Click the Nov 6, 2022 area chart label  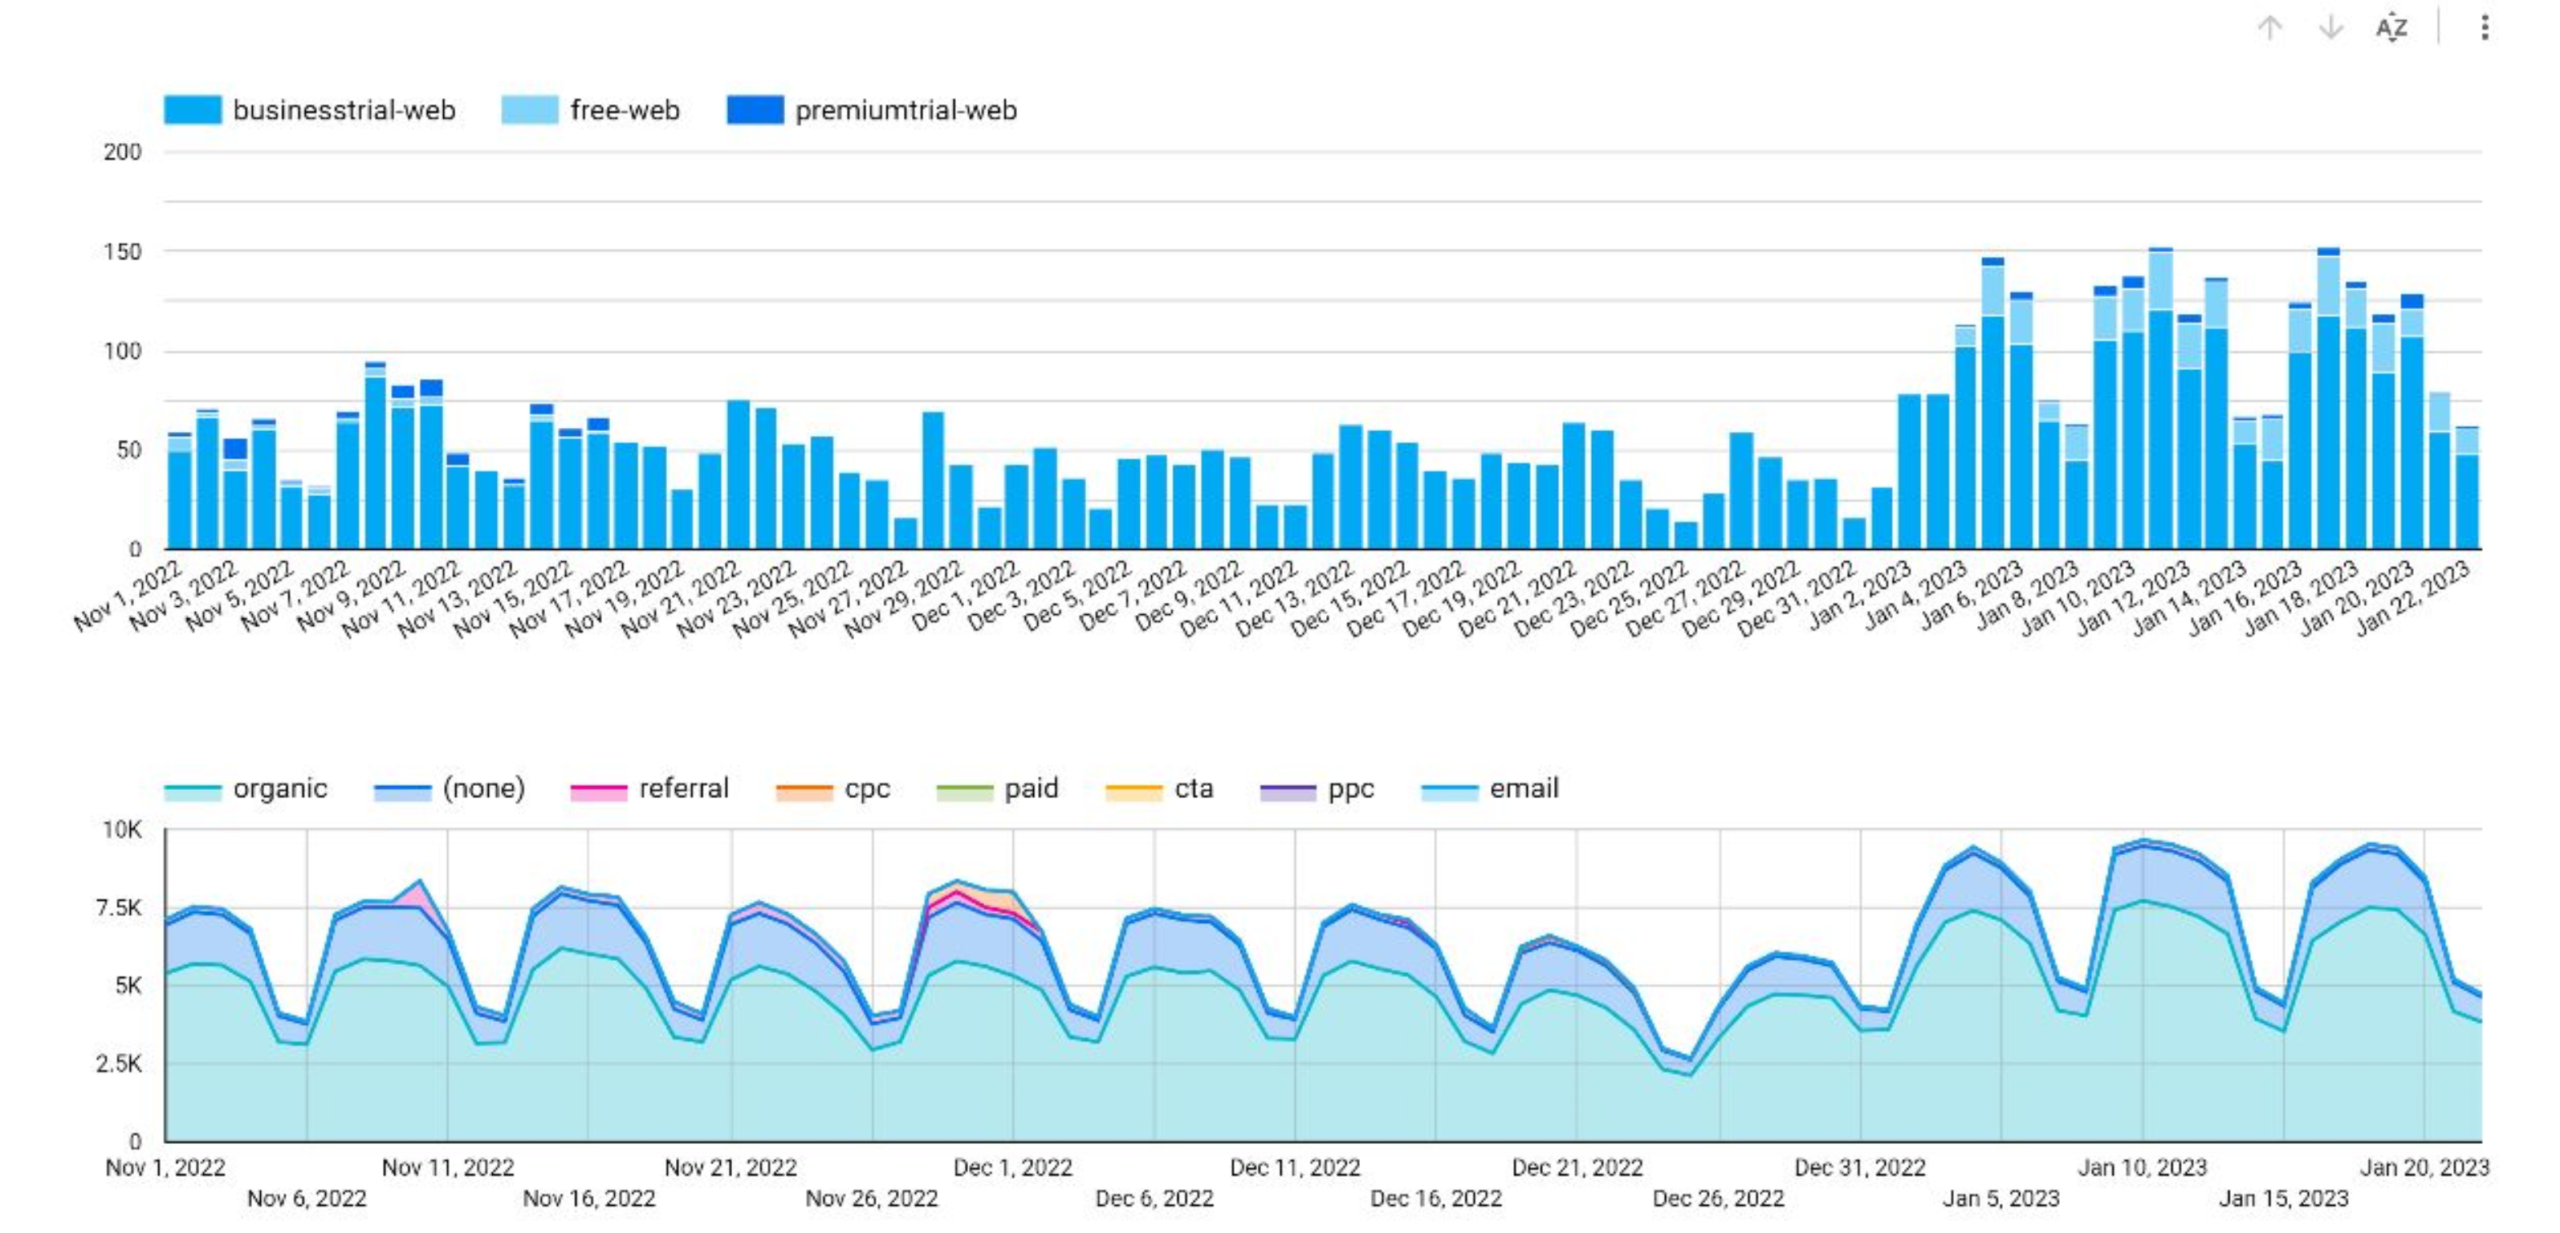[307, 1198]
